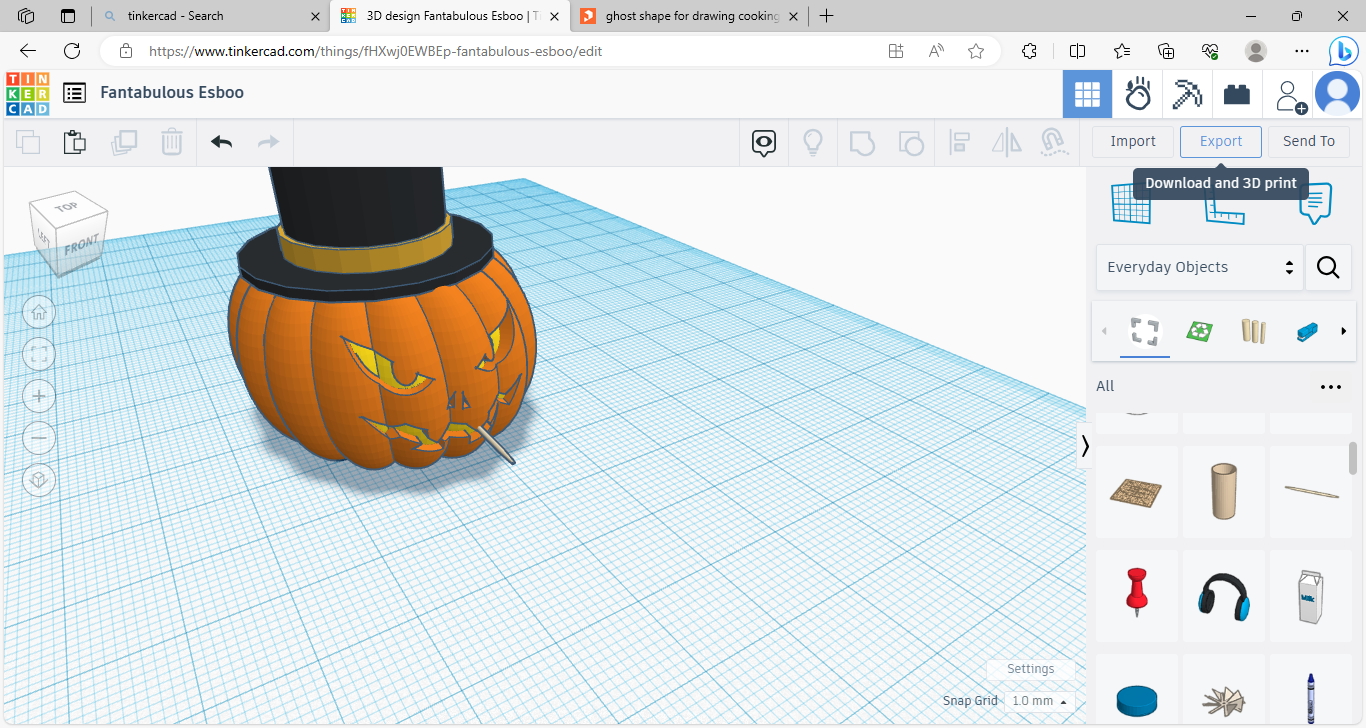
Task: Toggle the workplane lock tool
Action: point(1053,142)
